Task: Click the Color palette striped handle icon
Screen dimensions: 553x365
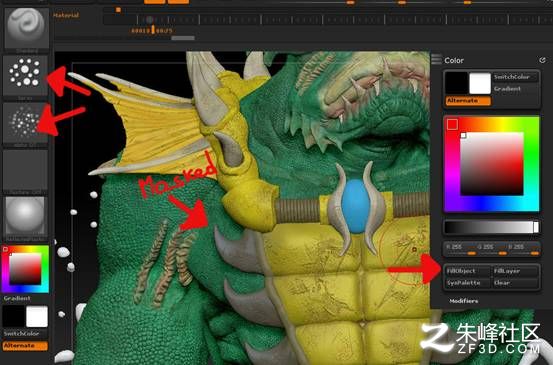Action: pyautogui.click(x=436, y=59)
